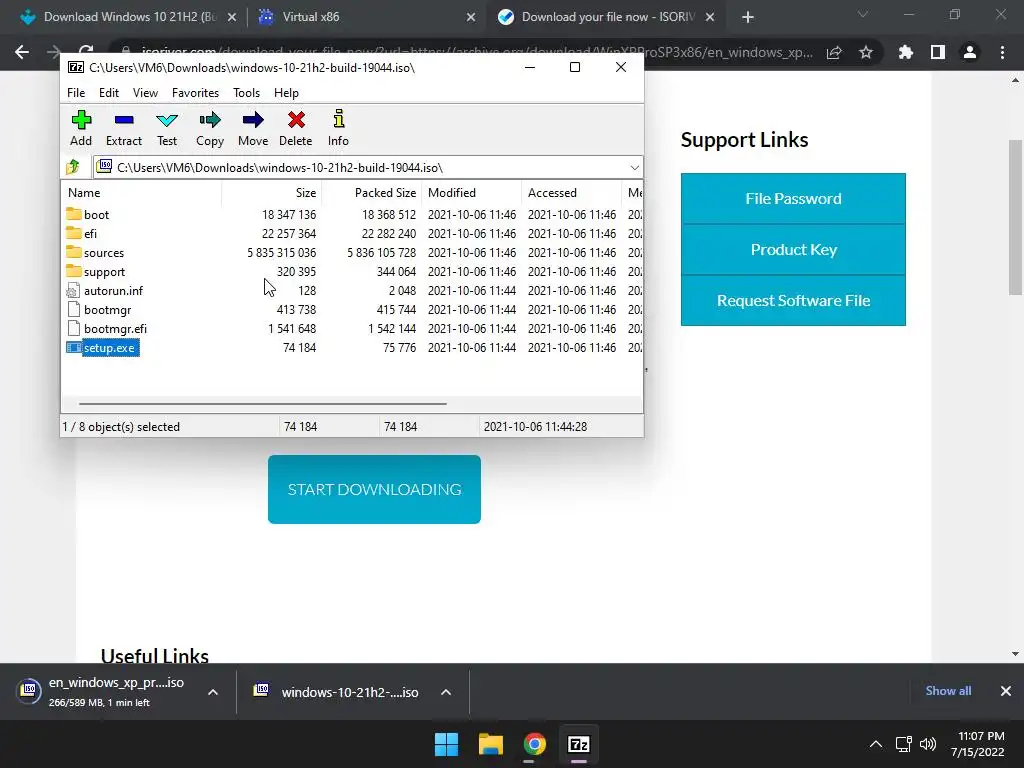Click the Product Key link
Image resolution: width=1024 pixels, height=768 pixels.
(793, 249)
